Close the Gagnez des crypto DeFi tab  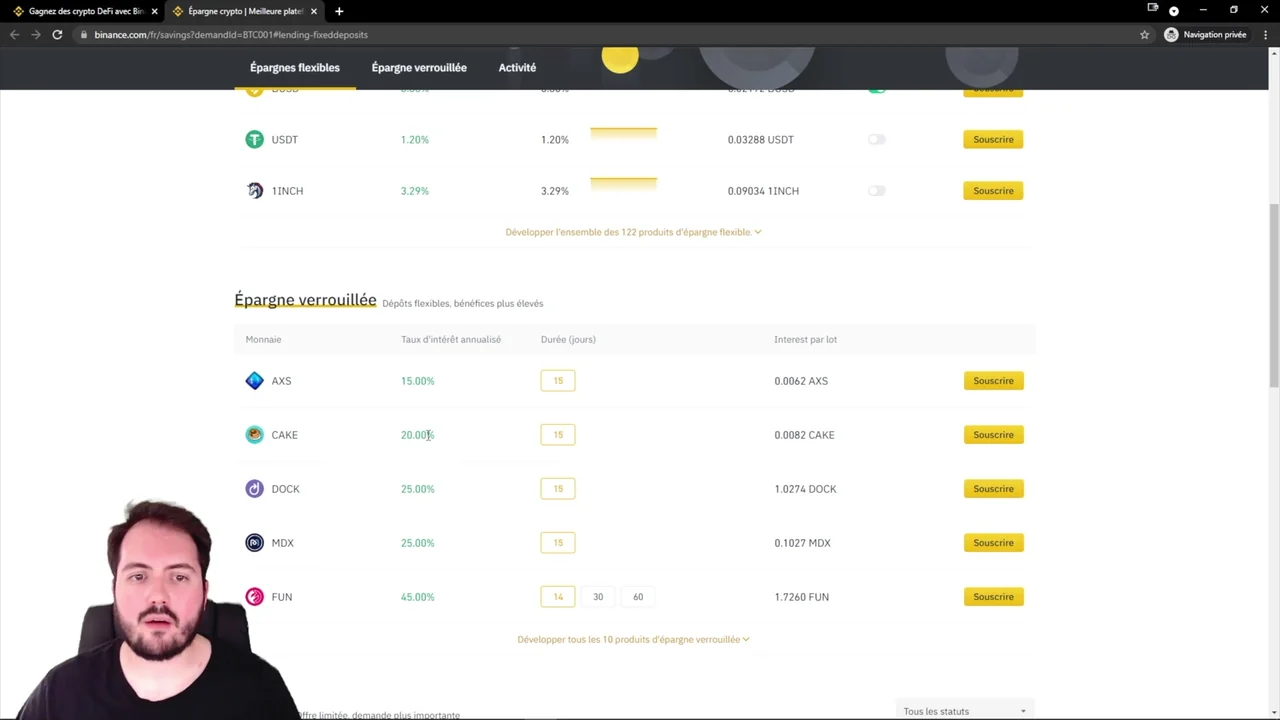[x=154, y=11]
